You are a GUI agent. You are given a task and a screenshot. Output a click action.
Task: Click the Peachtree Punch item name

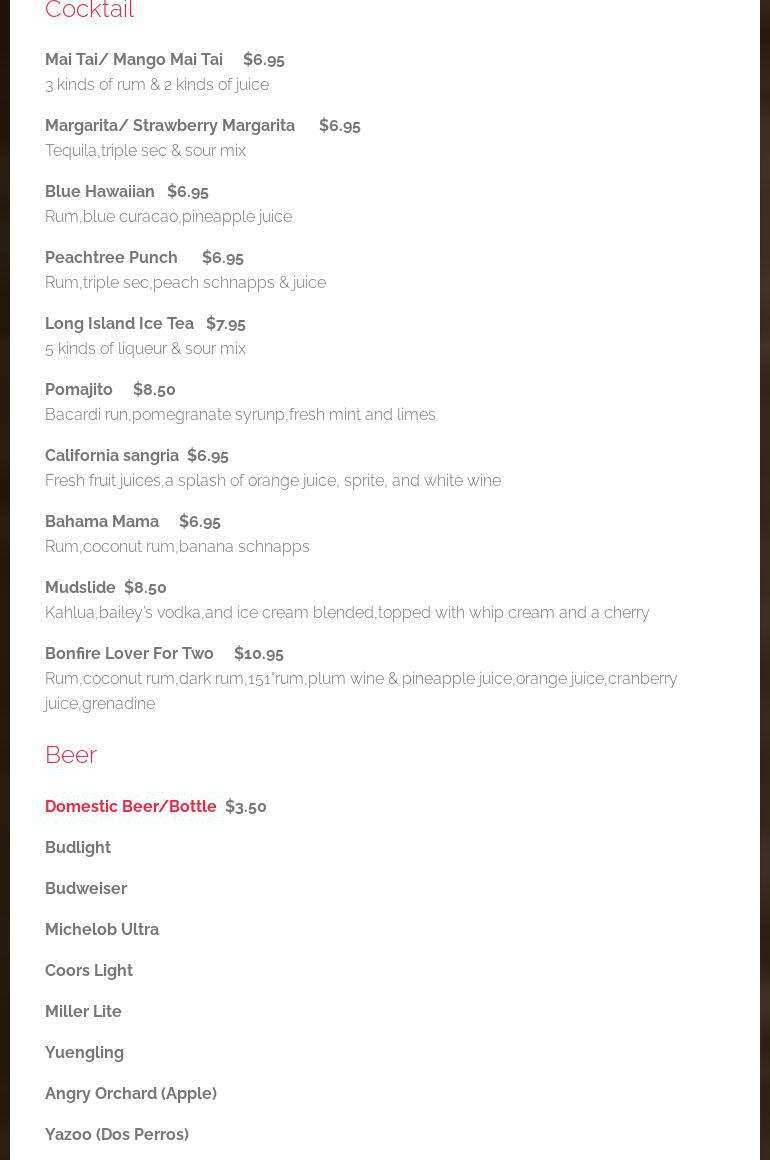click(111, 257)
